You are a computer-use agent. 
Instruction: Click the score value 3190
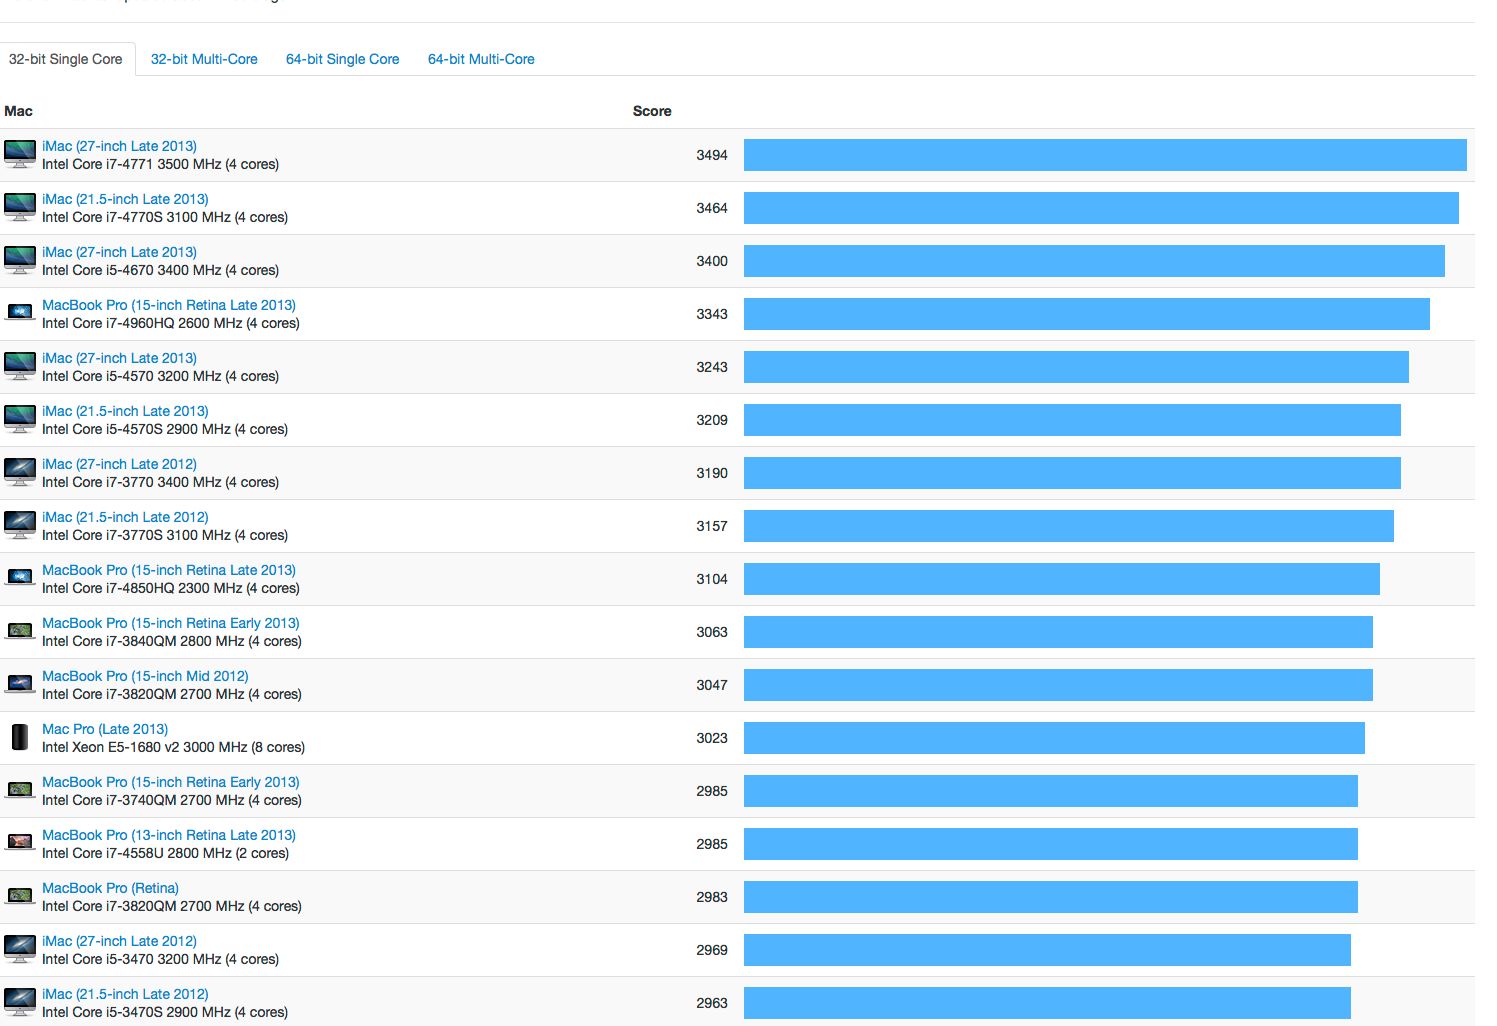pos(712,473)
